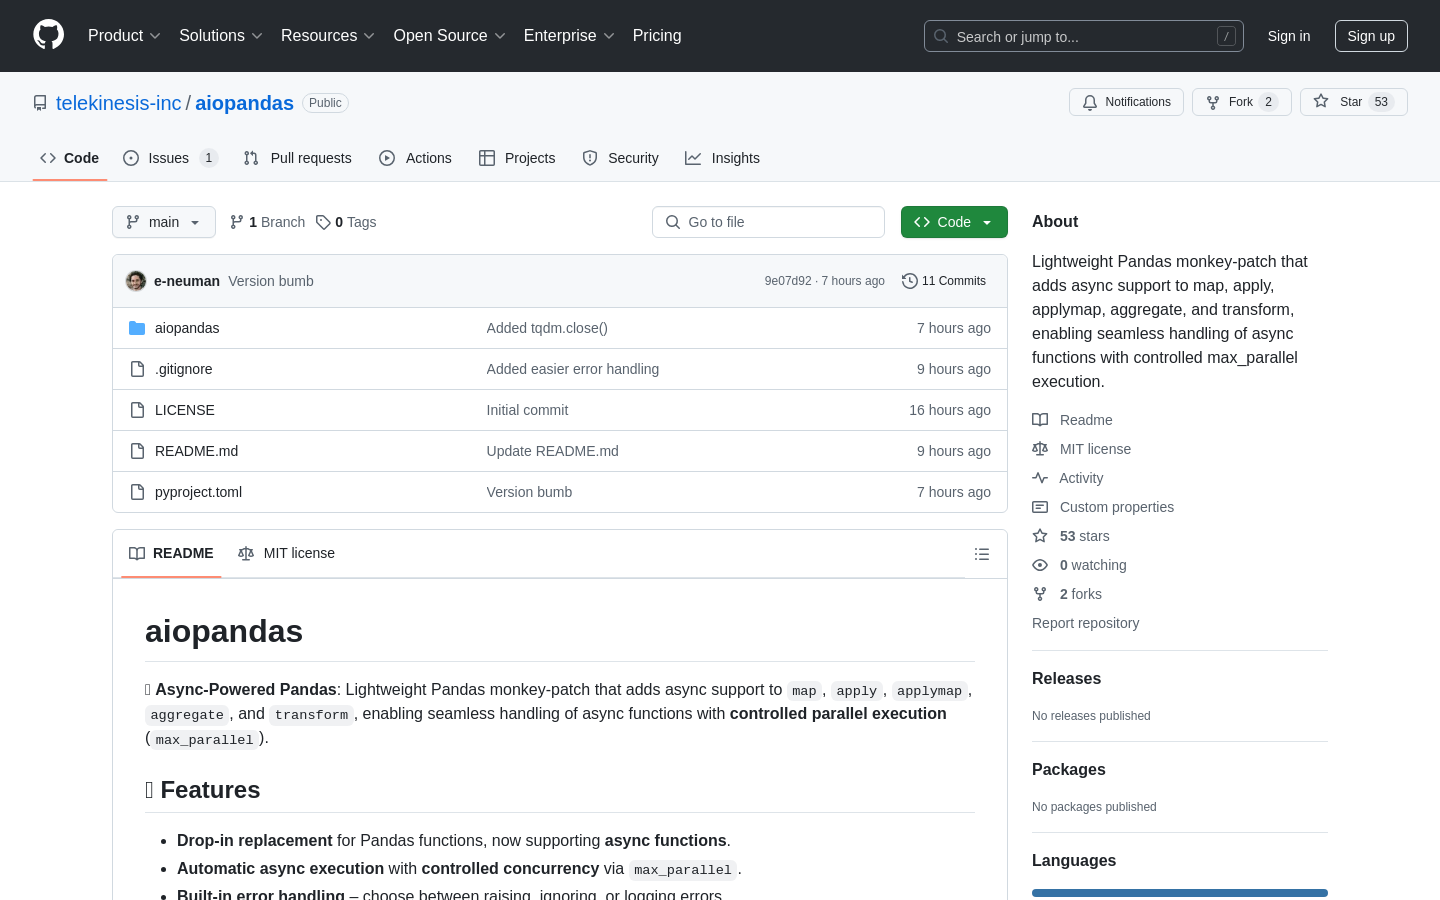The height and width of the screenshot is (900, 1440).
Task: Open the 1 Branch link
Action: (x=267, y=222)
